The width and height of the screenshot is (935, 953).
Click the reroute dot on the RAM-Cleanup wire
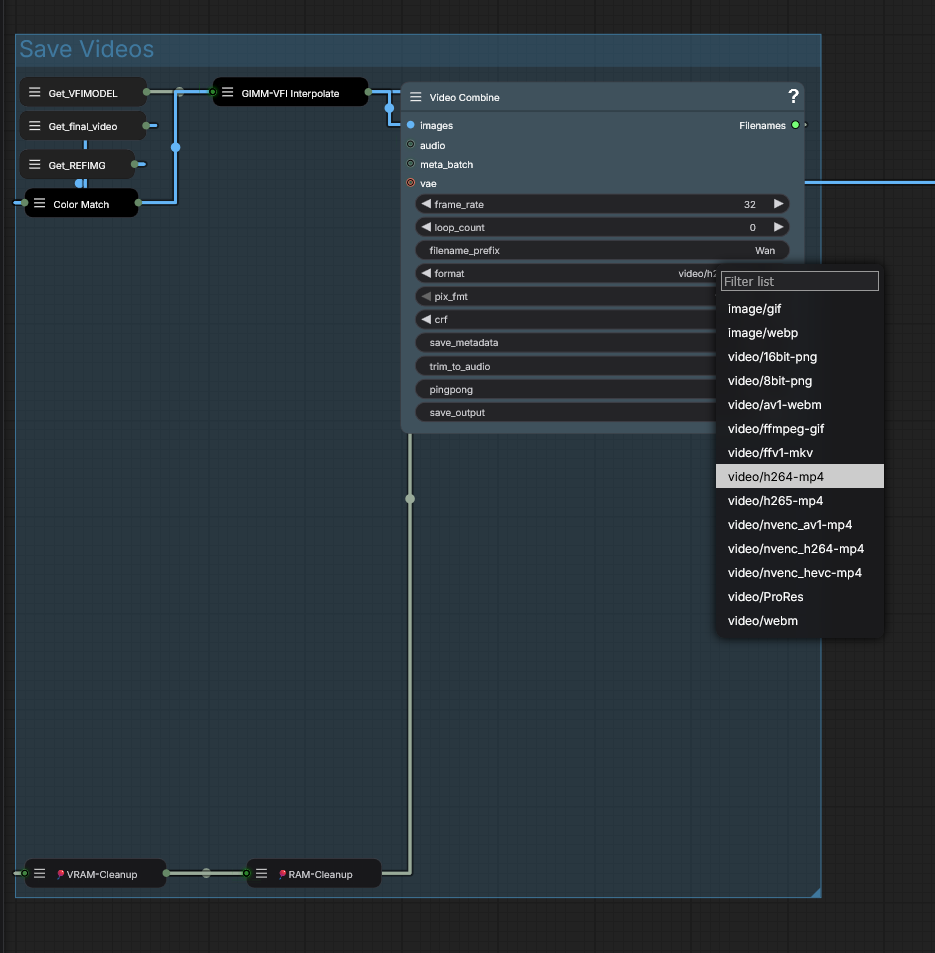click(x=410, y=499)
